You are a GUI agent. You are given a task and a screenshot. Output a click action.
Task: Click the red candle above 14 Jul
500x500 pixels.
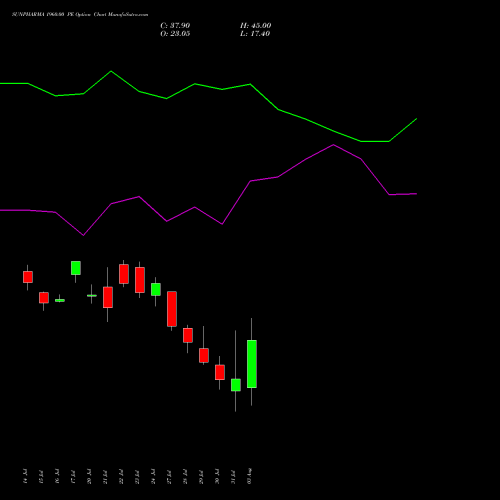pyautogui.click(x=28, y=277)
